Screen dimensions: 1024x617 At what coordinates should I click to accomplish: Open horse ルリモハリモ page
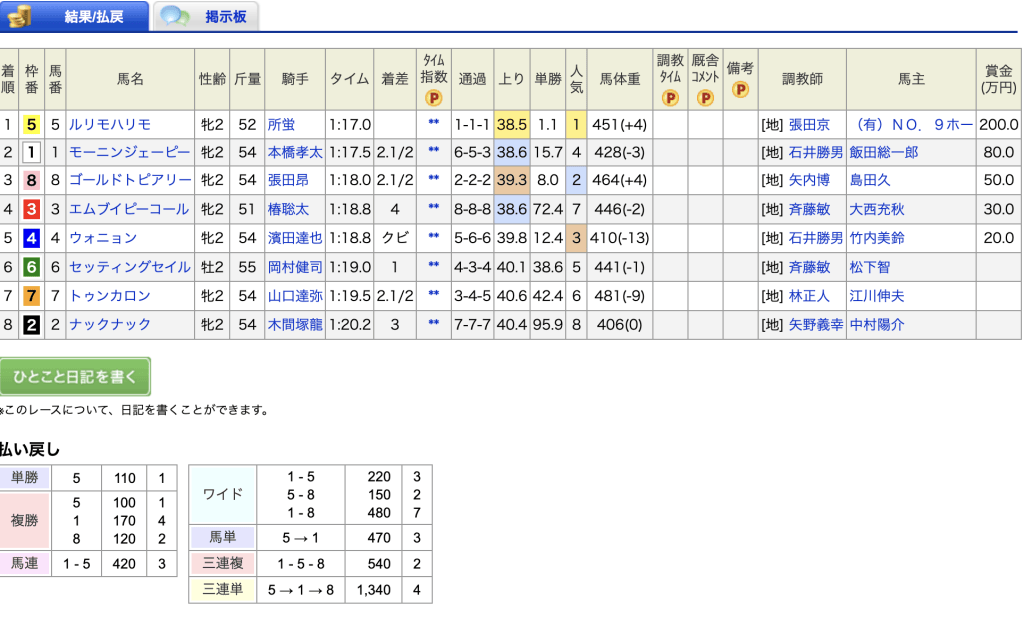tap(110, 125)
